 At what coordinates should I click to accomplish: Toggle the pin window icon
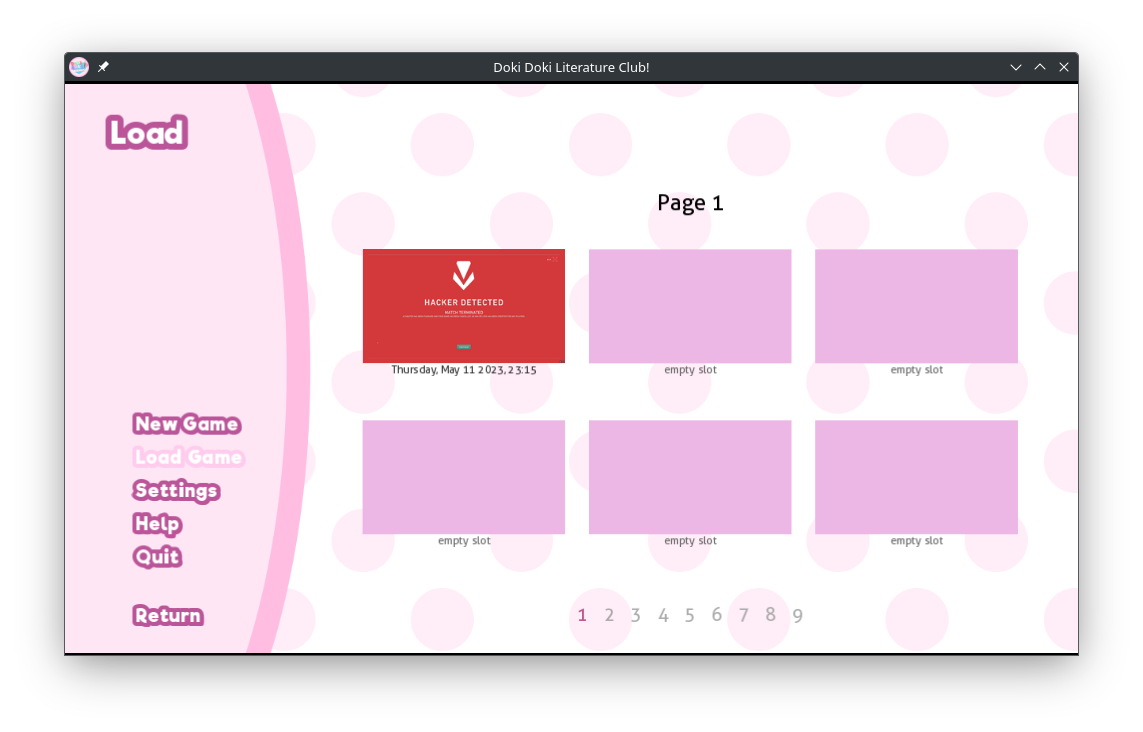click(103, 67)
